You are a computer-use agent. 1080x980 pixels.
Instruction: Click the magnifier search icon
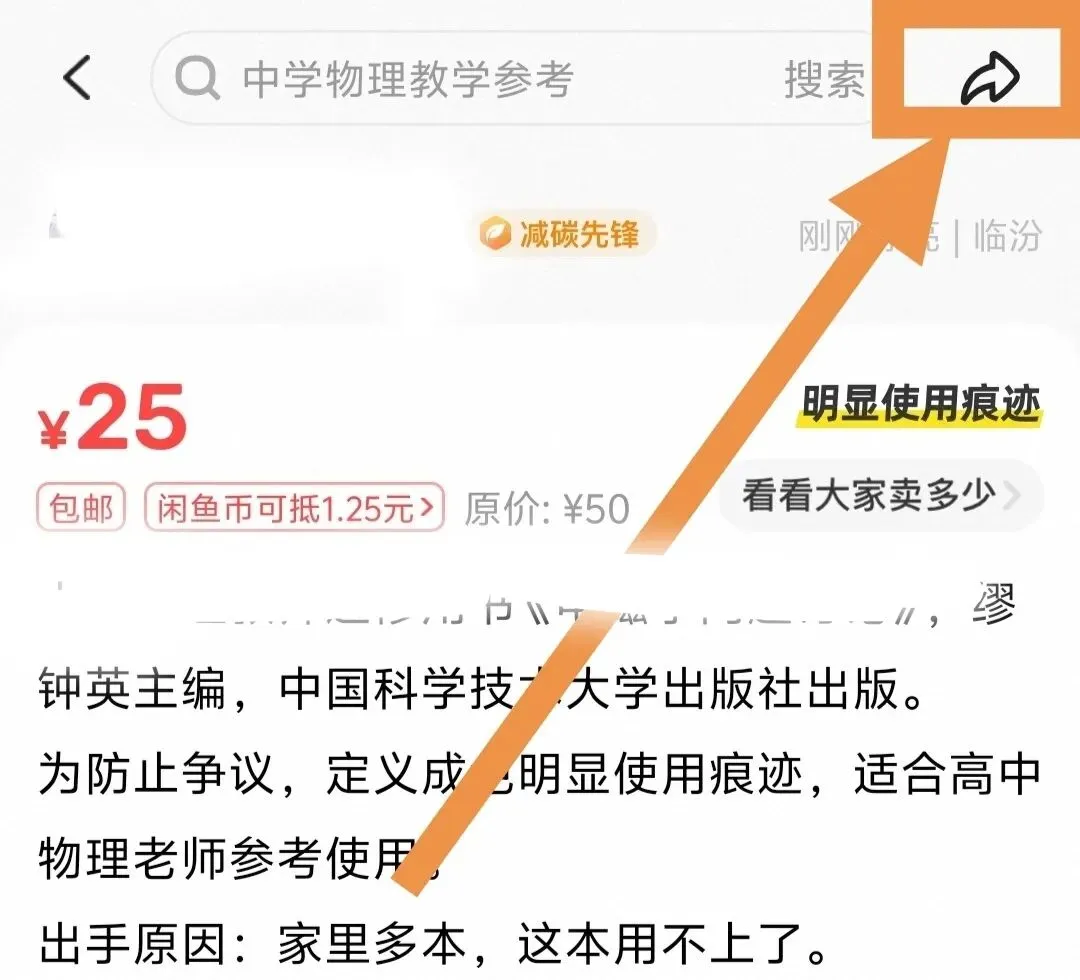pos(197,78)
